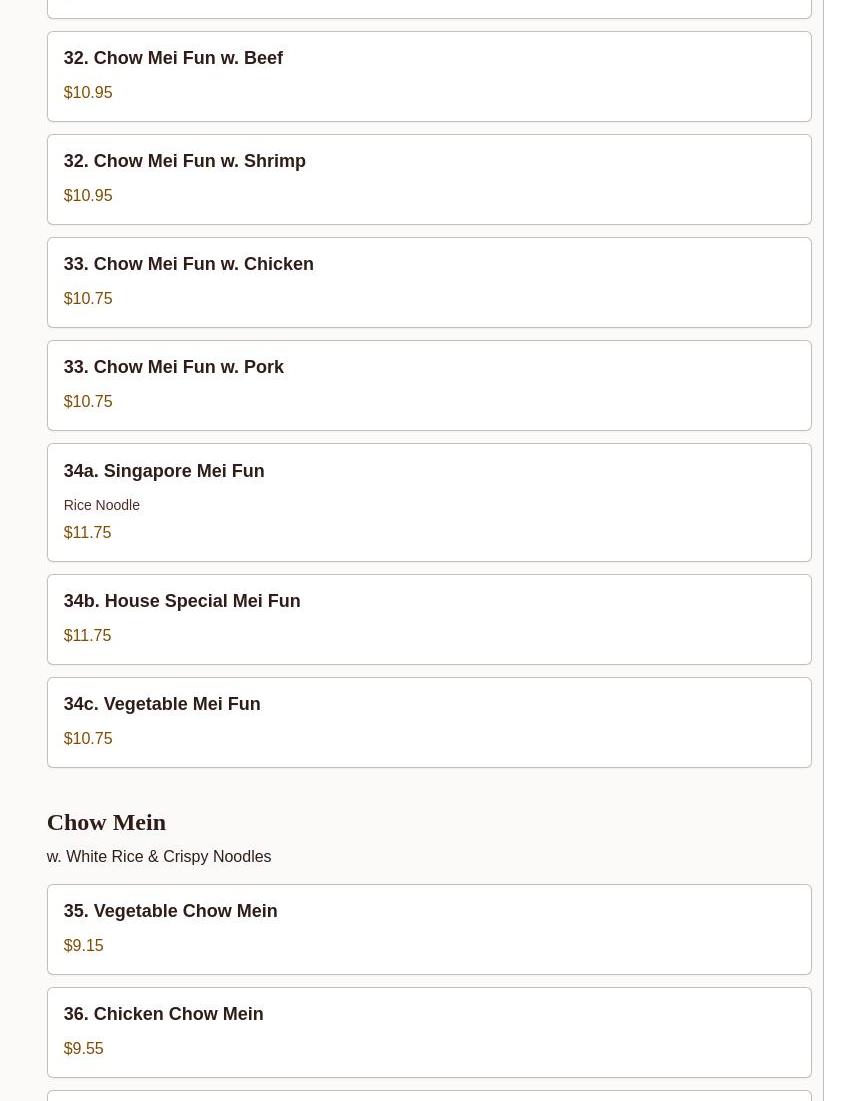Open 34a. Singapore Mei Fun item

pyautogui.click(x=429, y=502)
